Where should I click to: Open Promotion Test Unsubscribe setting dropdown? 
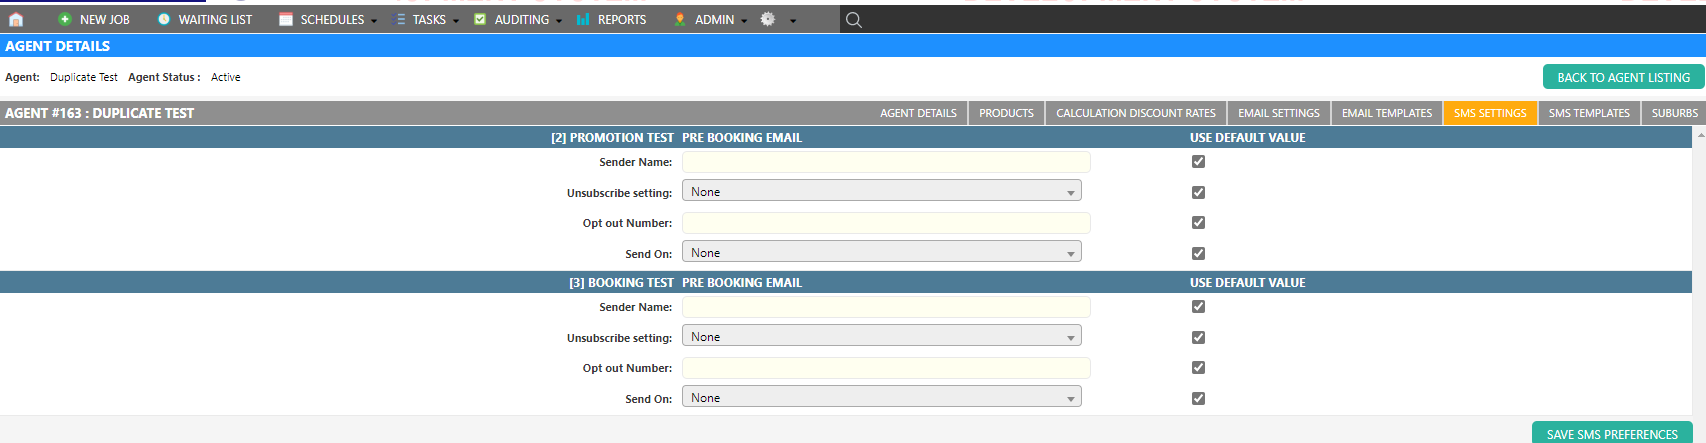pyautogui.click(x=881, y=192)
